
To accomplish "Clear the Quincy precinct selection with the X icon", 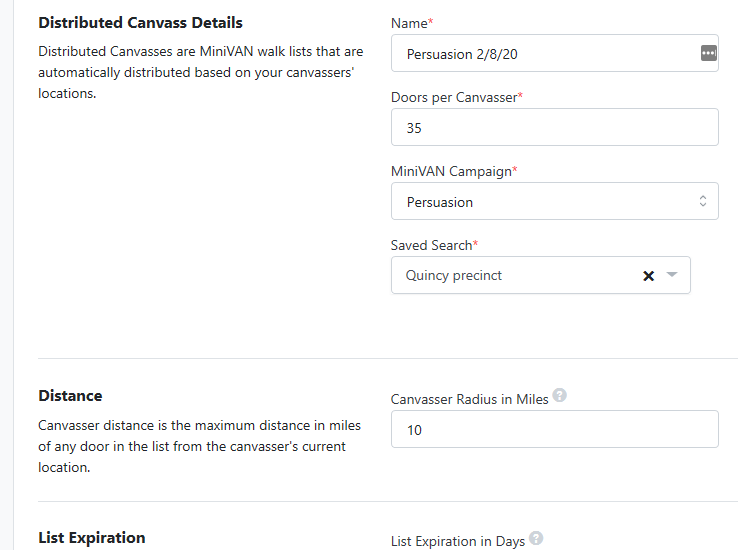I will (648, 276).
